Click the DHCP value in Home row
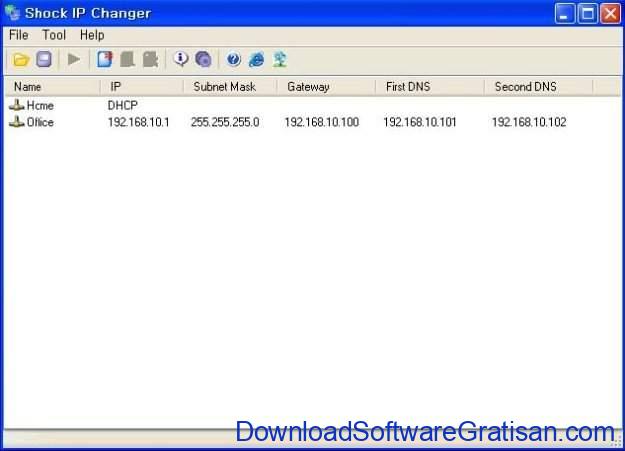 pos(123,105)
